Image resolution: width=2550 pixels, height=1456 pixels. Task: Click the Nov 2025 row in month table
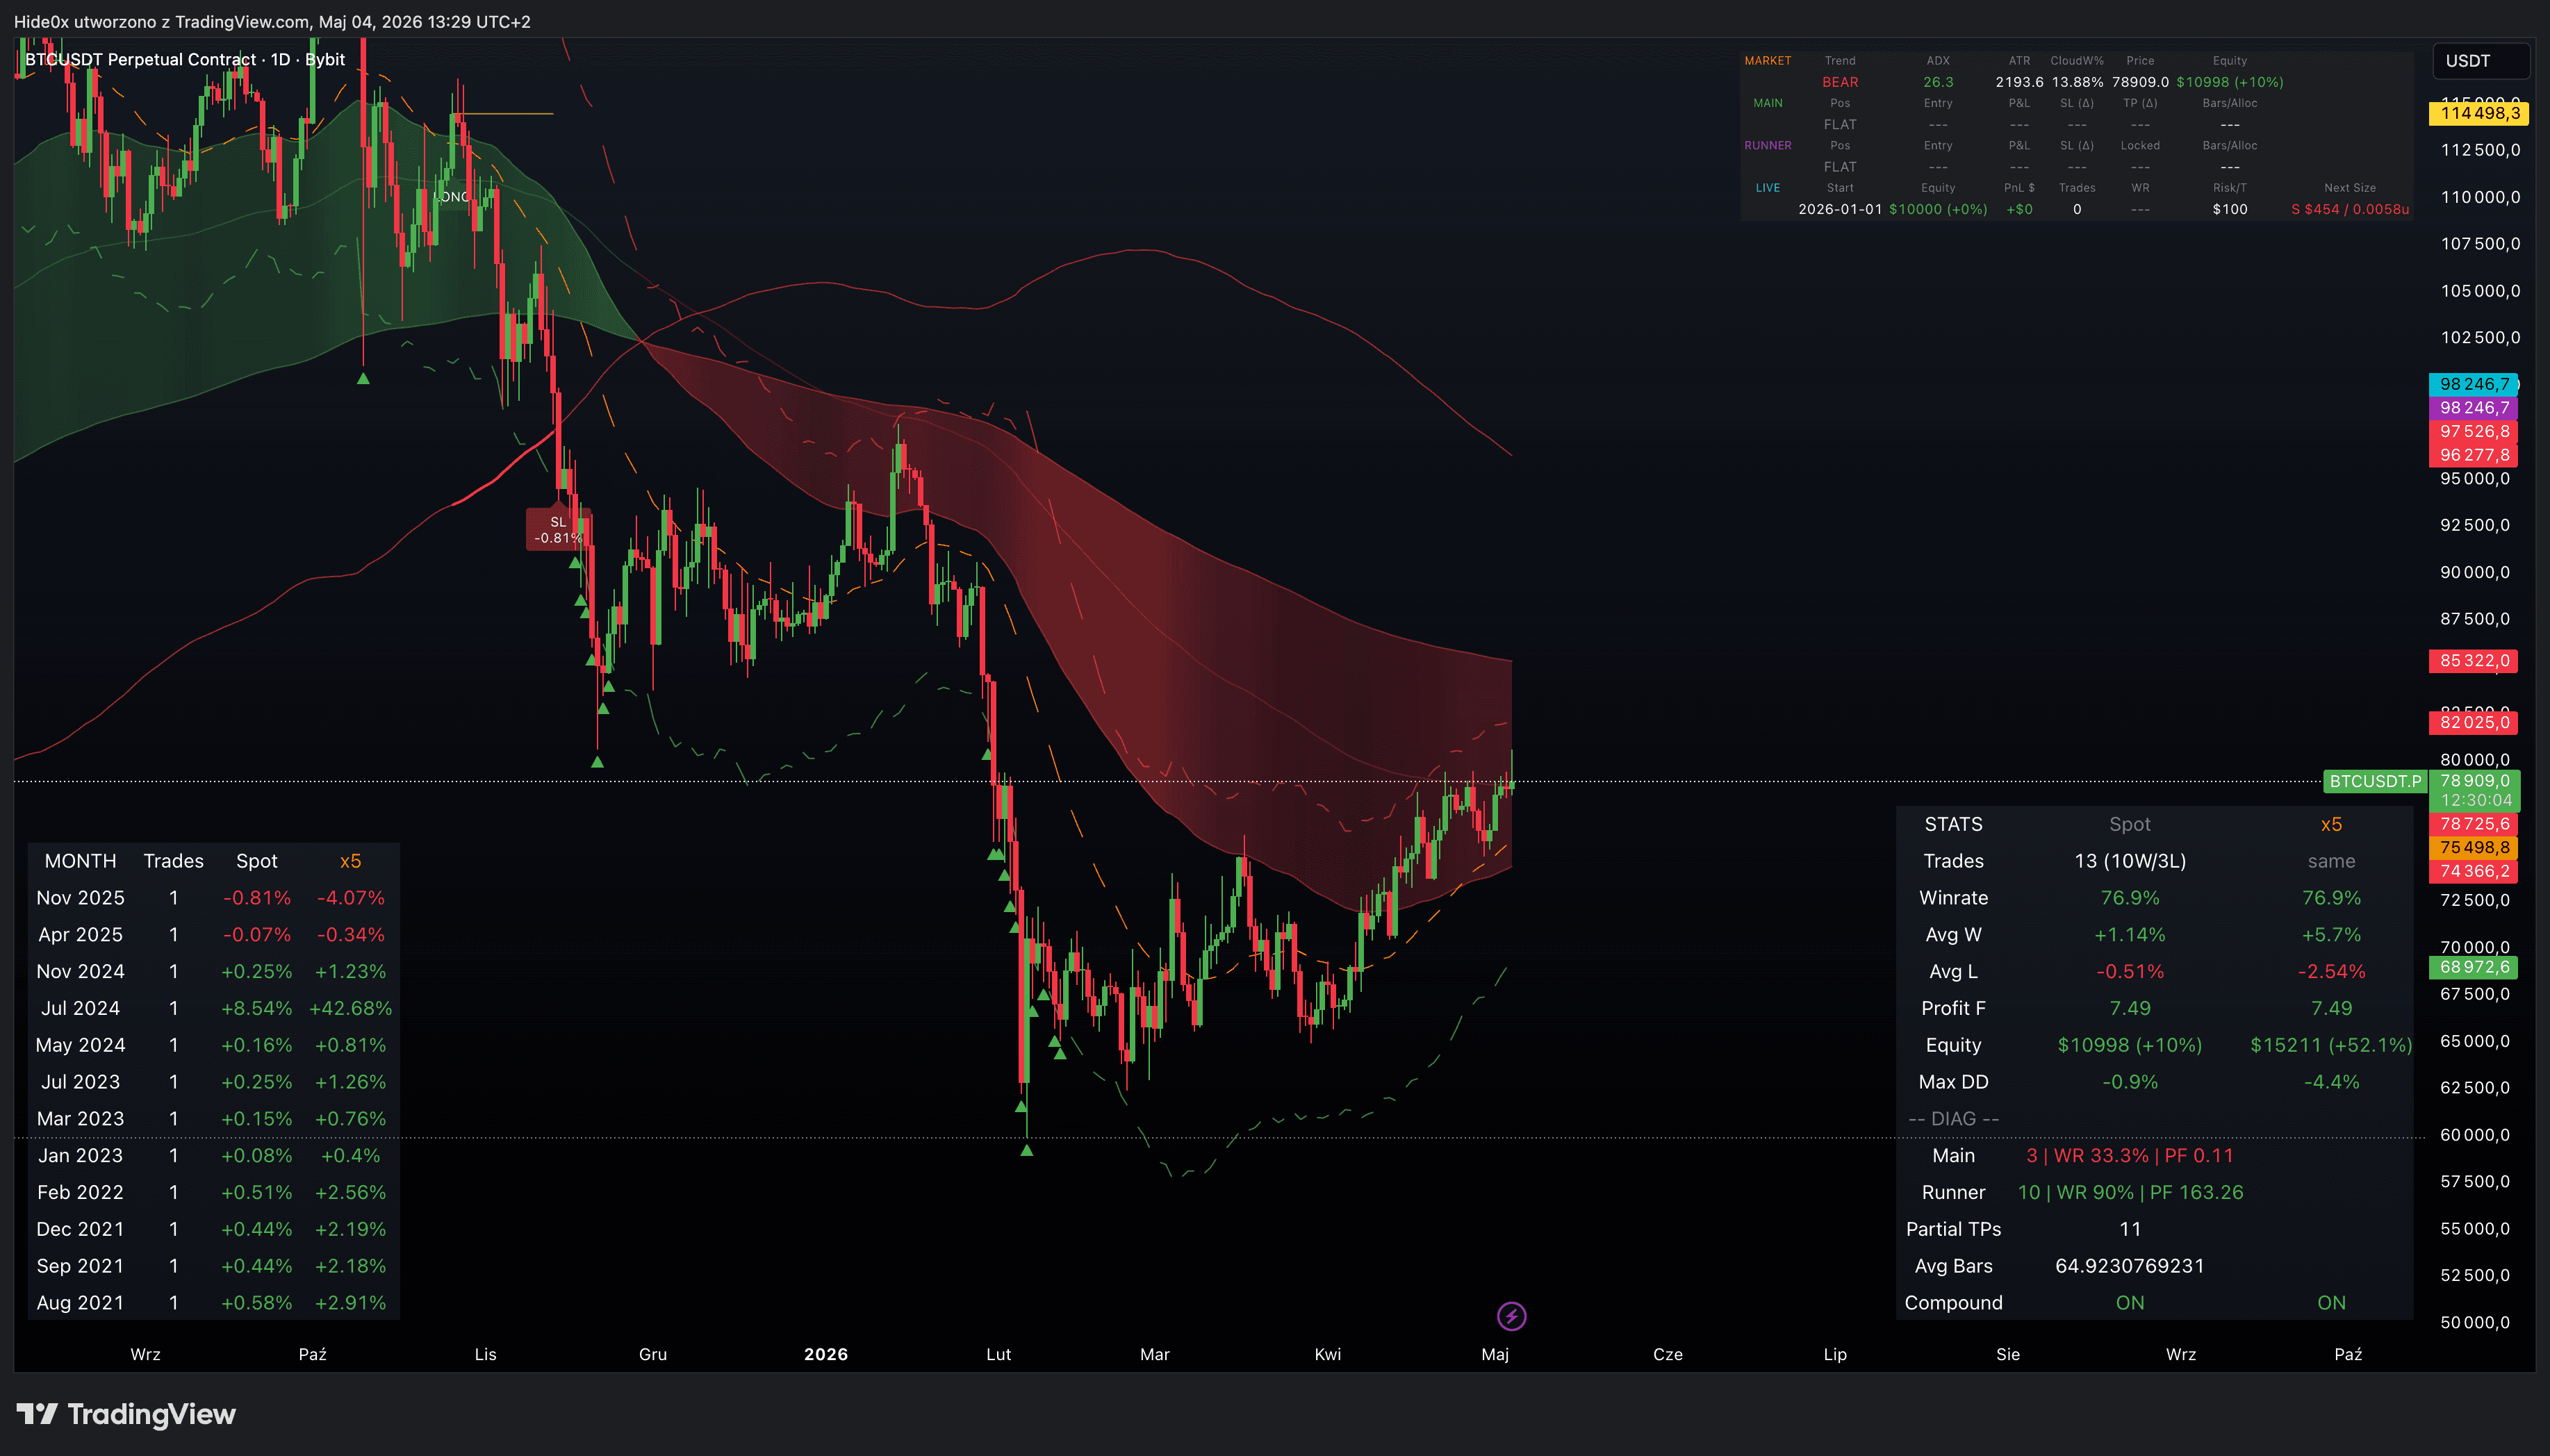click(213, 898)
